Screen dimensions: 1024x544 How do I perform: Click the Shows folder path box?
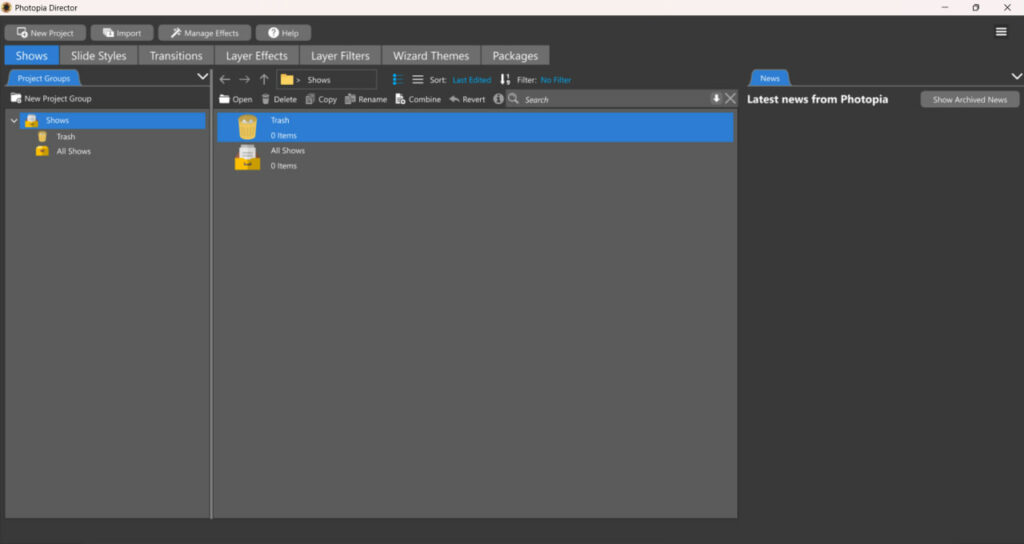tap(327, 80)
